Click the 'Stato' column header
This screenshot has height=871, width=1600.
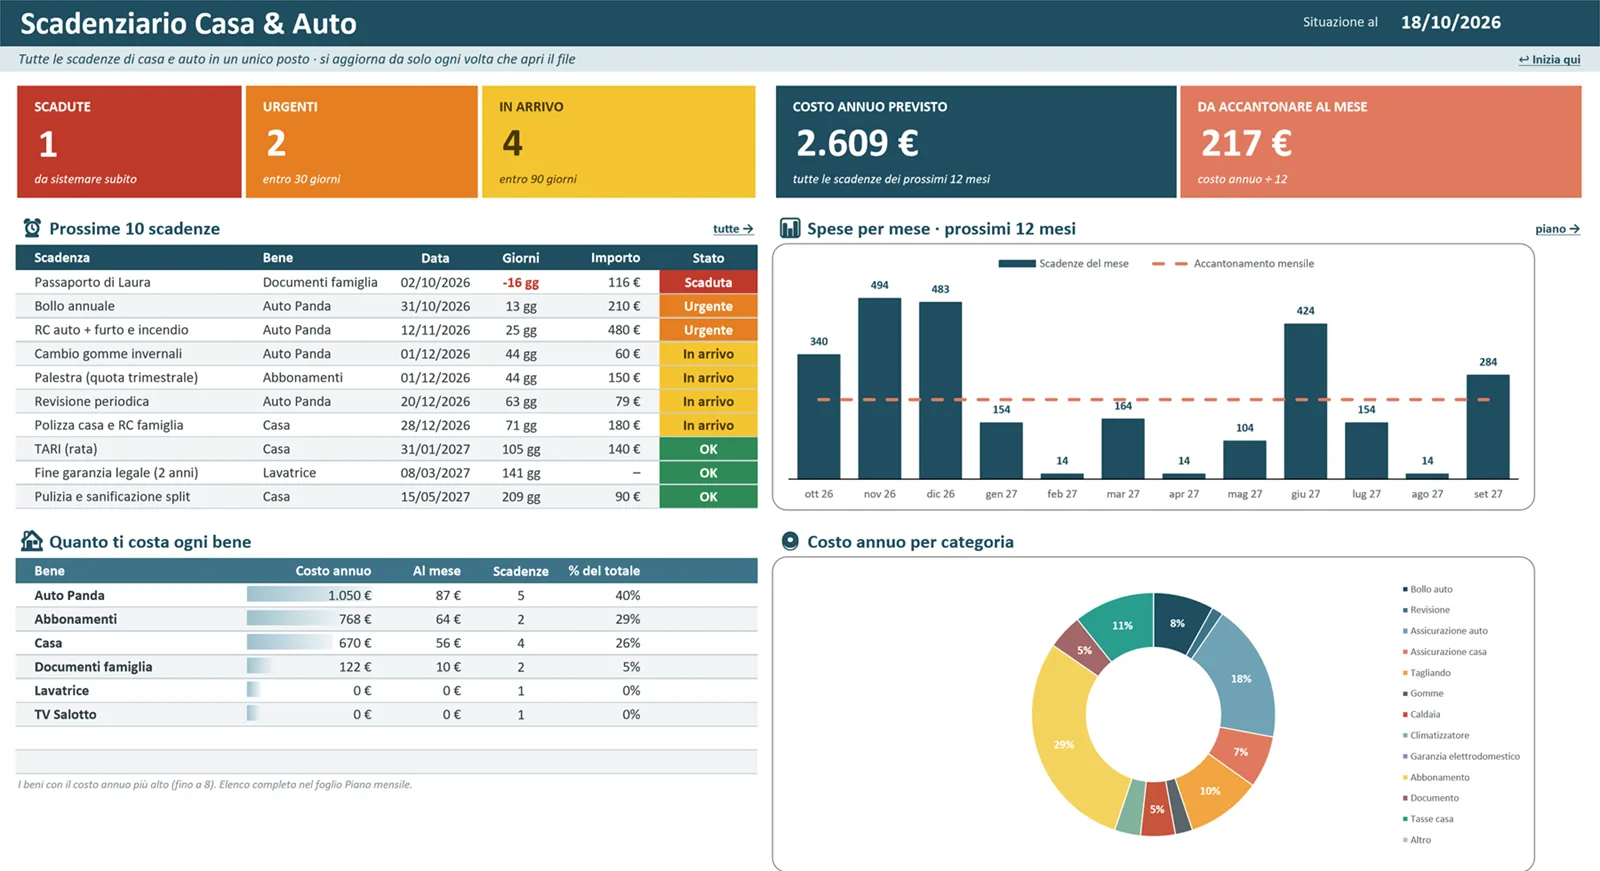[708, 258]
